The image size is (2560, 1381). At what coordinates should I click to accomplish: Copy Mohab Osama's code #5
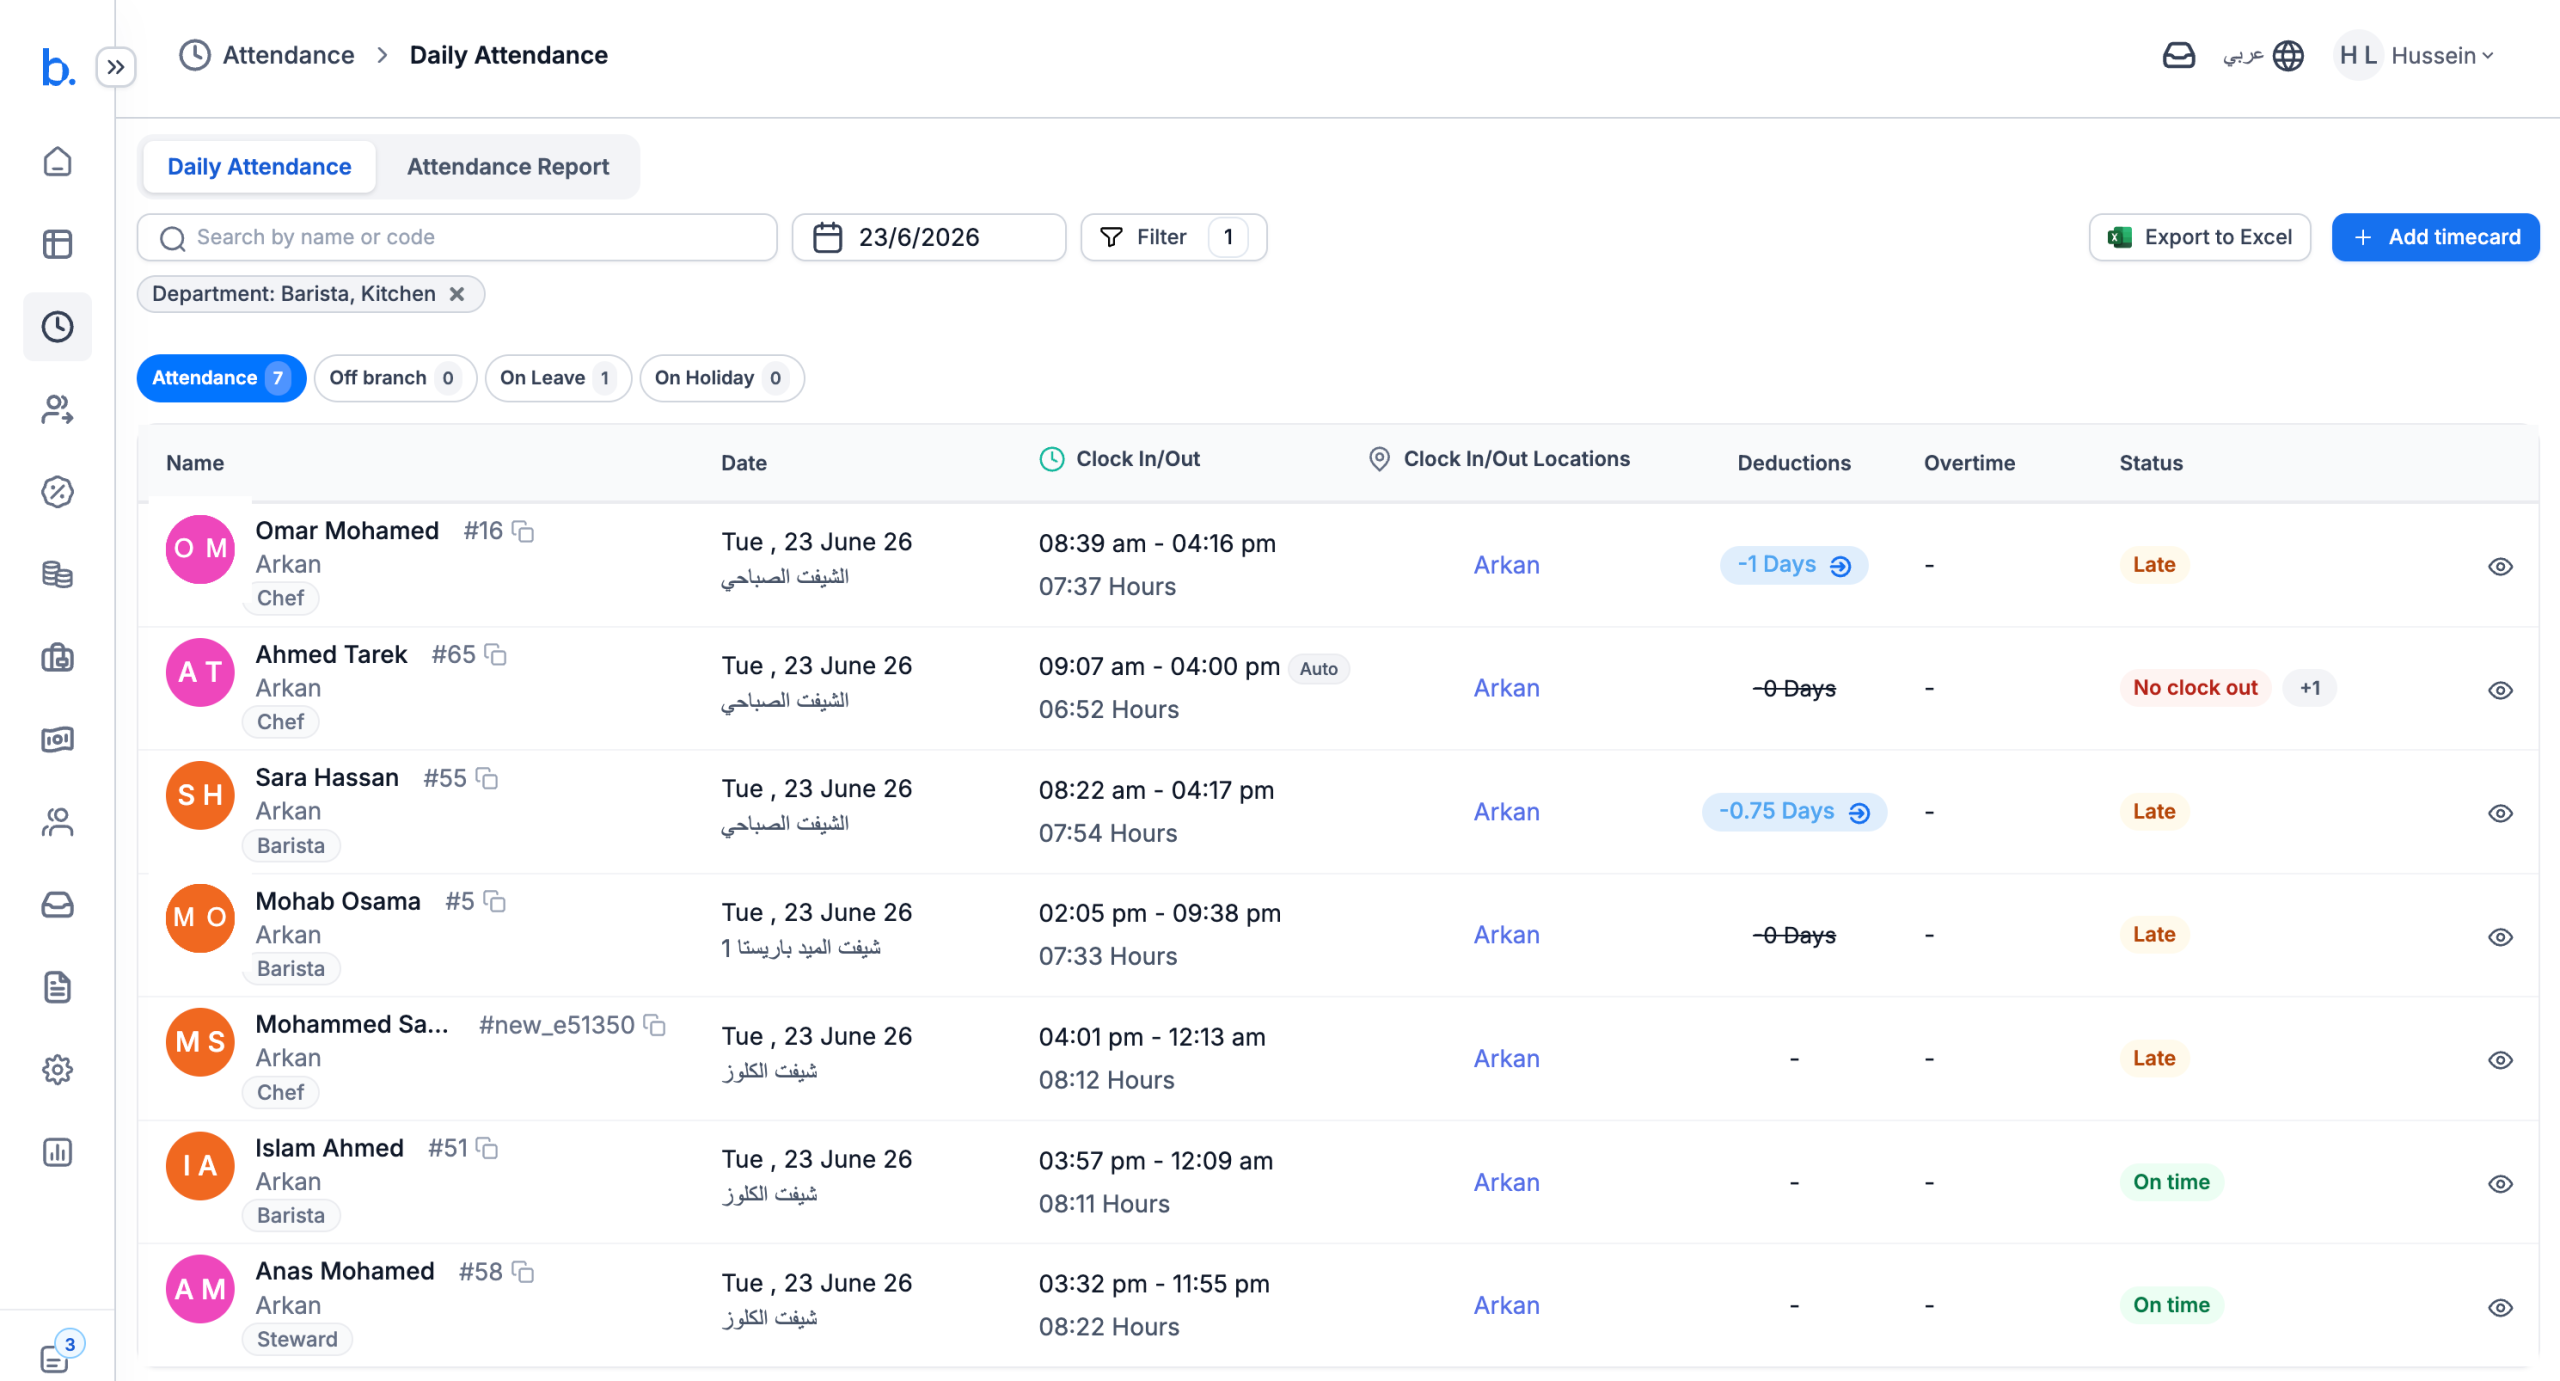coord(494,902)
